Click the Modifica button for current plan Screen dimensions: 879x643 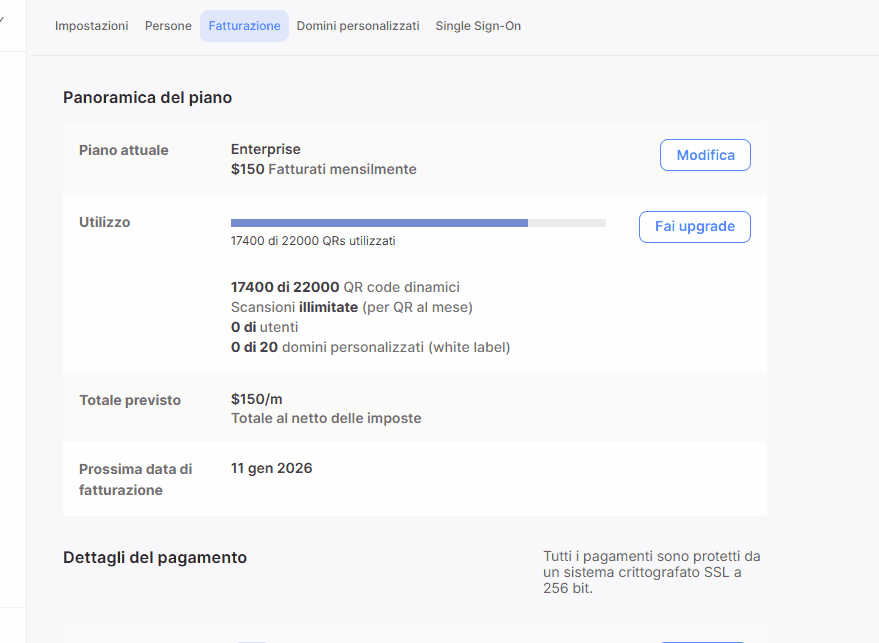tap(705, 155)
